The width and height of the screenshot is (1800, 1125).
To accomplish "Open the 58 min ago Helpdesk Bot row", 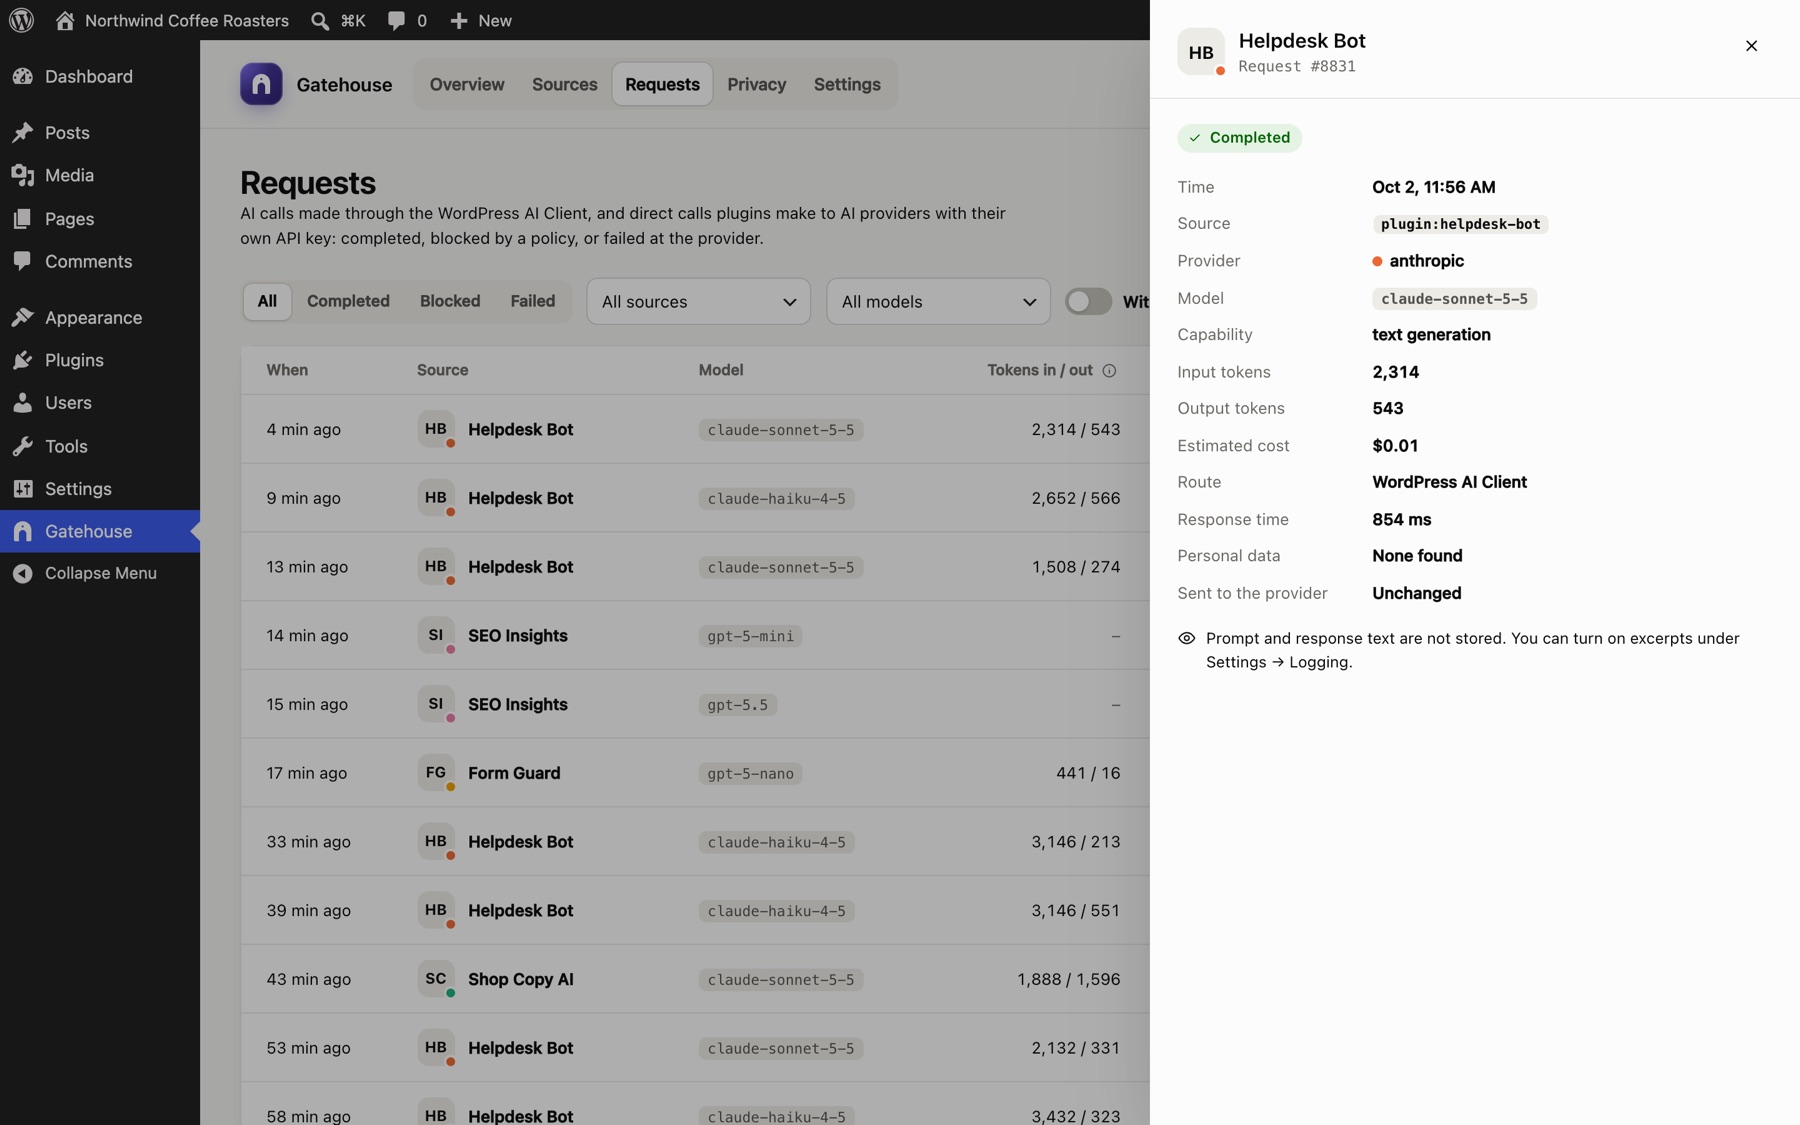I will pos(695,1104).
